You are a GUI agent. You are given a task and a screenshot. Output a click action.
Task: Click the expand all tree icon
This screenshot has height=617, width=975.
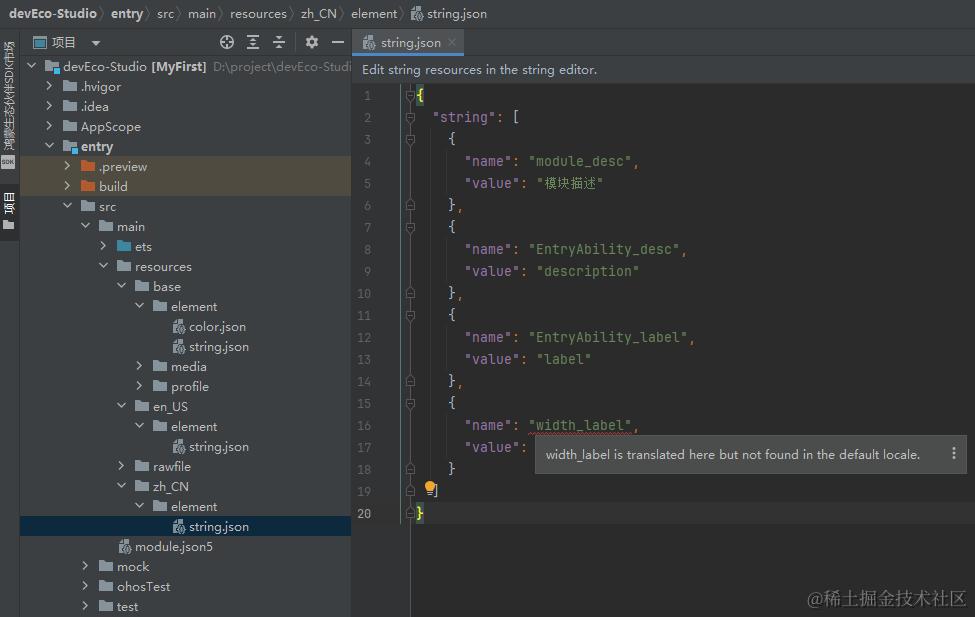[253, 42]
